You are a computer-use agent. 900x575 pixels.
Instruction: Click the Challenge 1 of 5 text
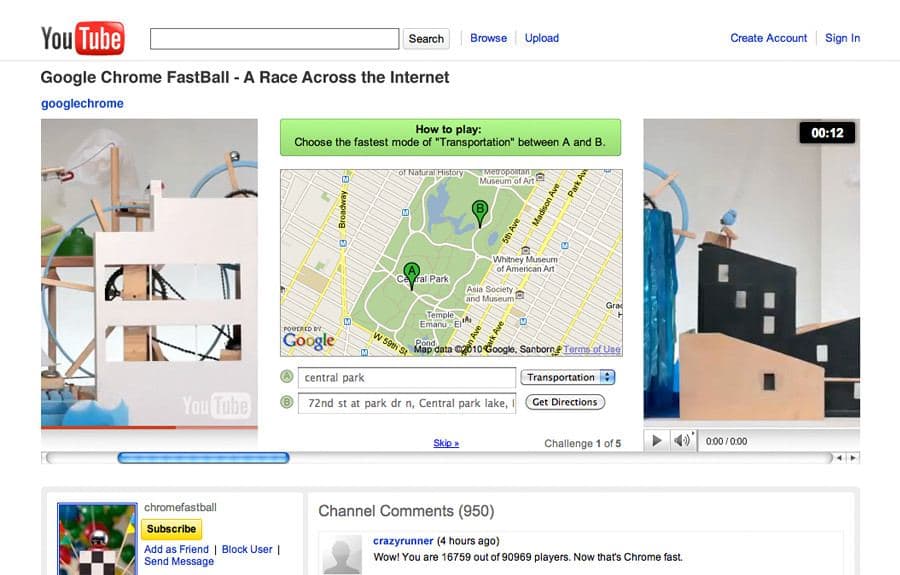(x=583, y=444)
